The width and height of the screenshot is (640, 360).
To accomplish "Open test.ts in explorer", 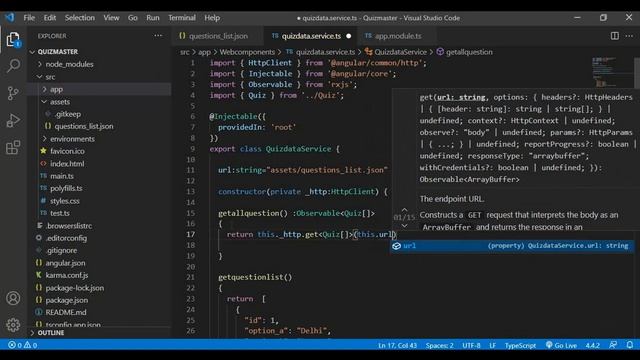I will (60, 213).
